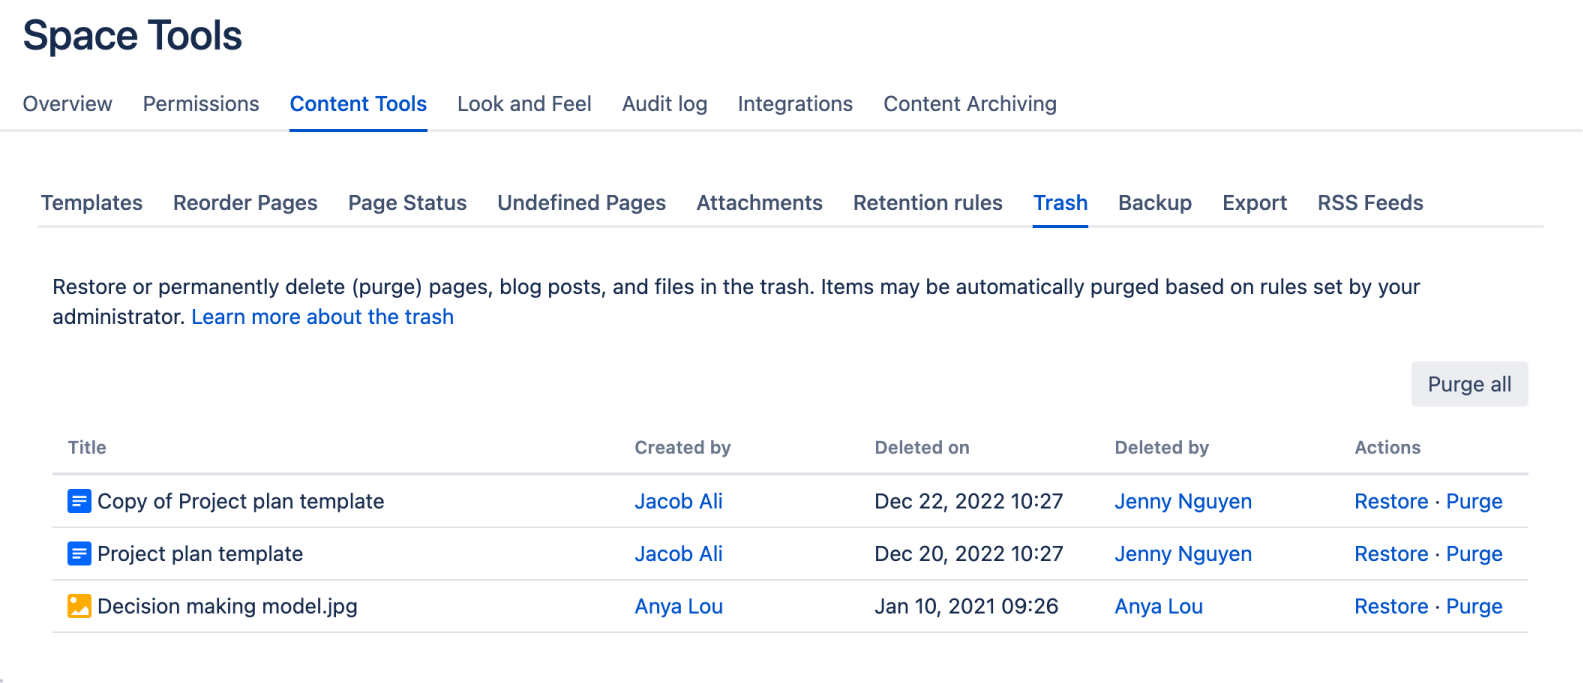This screenshot has width=1583, height=683.
Task: Purge Copy of Project plan template
Action: point(1474,501)
